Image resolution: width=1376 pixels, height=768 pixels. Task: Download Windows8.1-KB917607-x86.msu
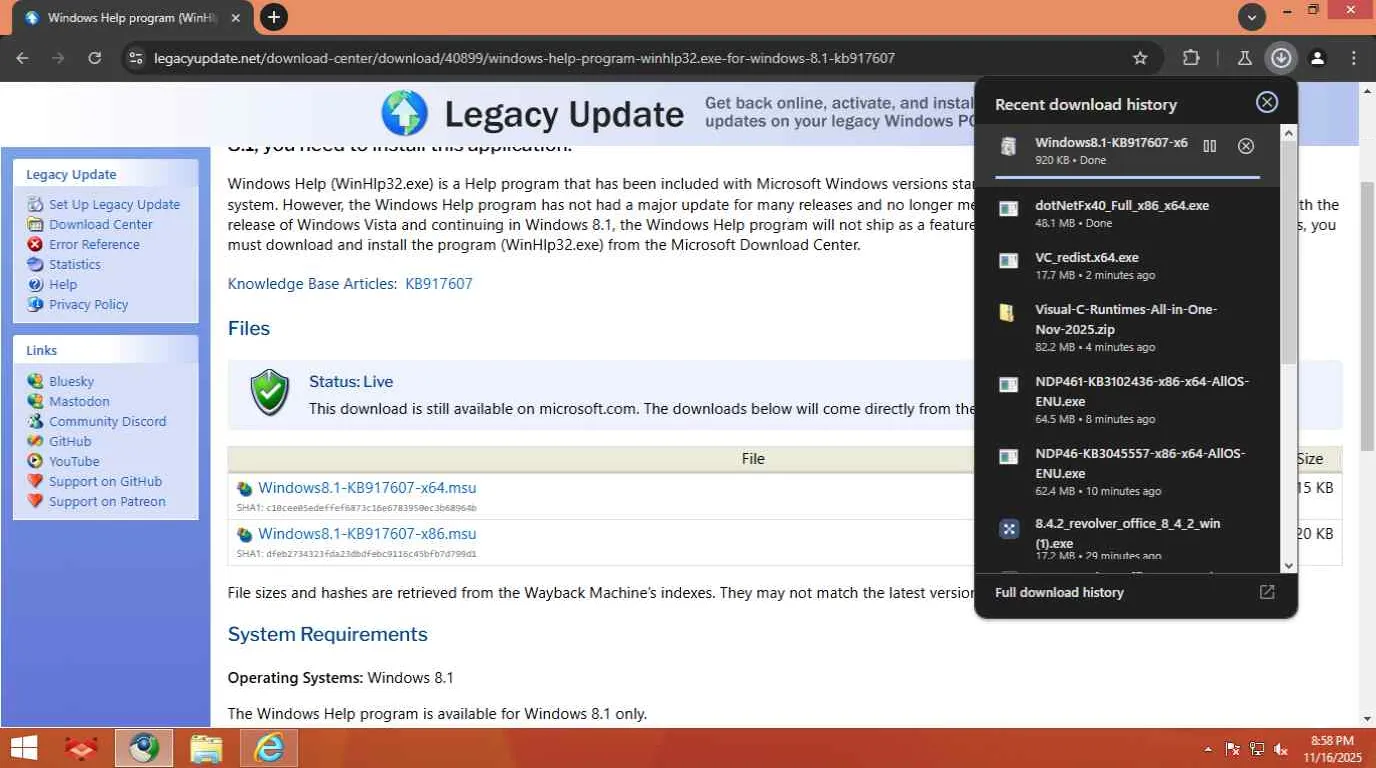pos(367,534)
